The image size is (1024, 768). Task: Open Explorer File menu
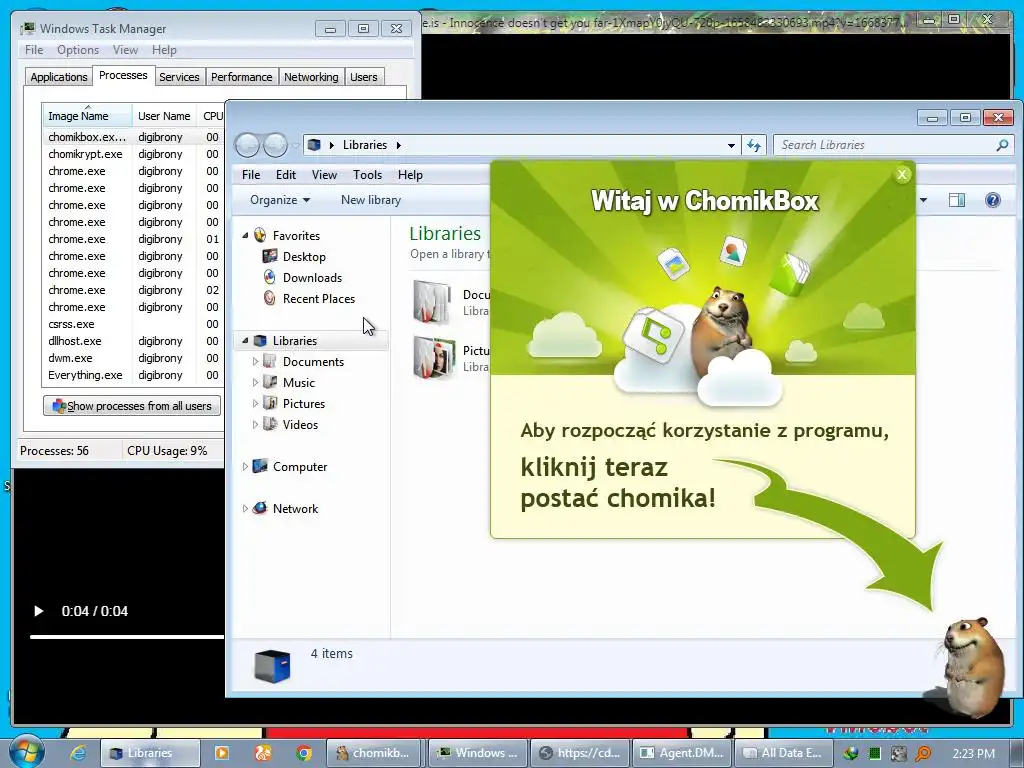251,174
